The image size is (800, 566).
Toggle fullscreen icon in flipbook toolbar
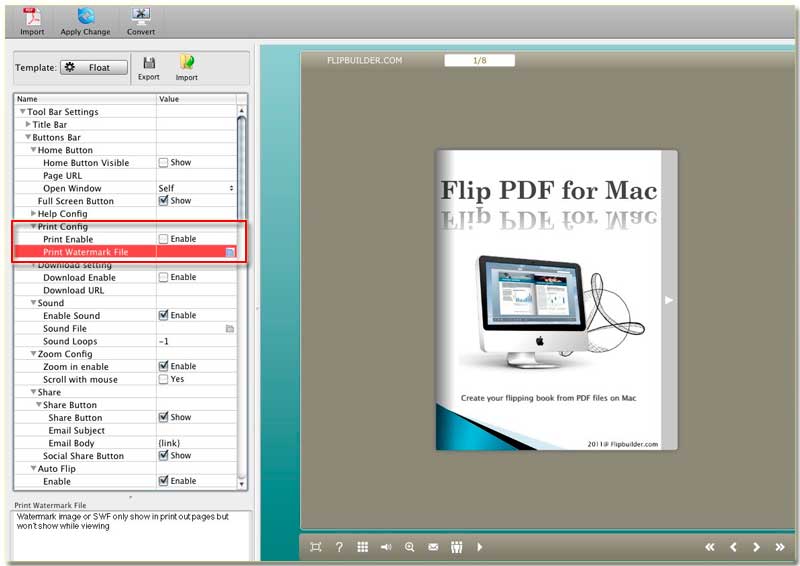coord(316,547)
